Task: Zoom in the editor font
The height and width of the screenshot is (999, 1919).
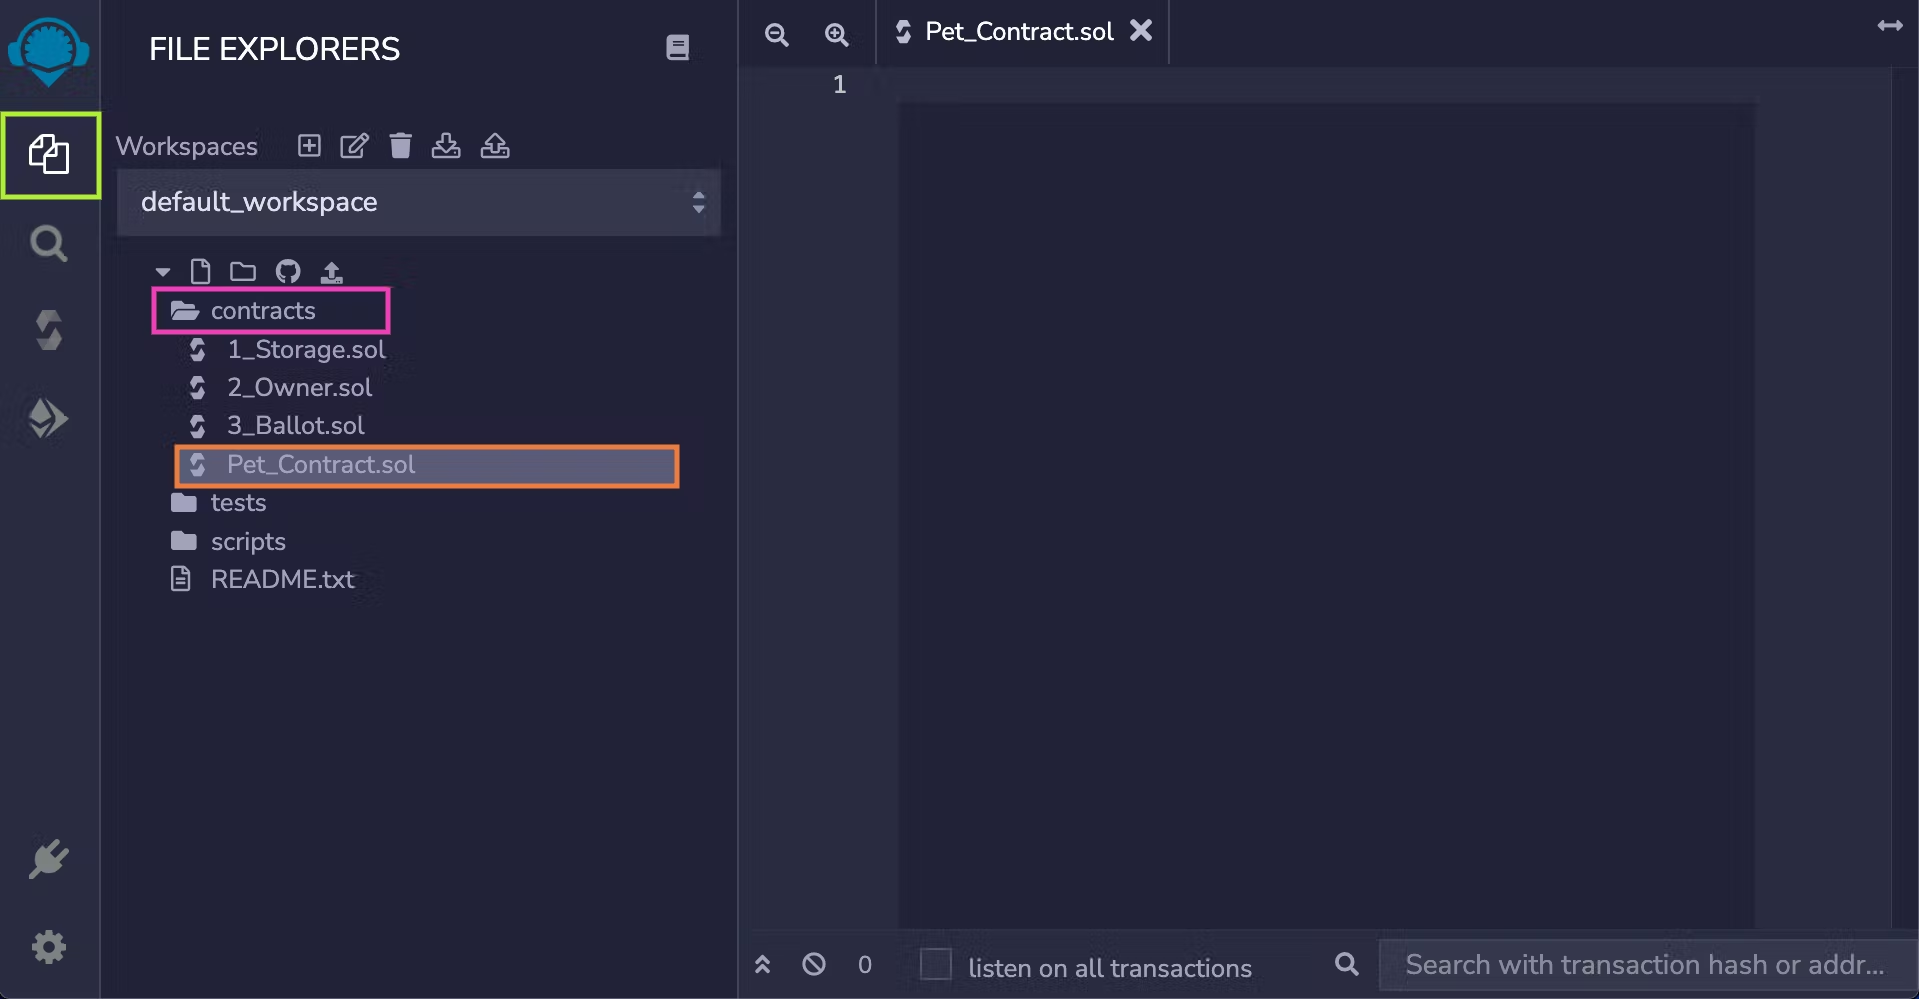Action: [x=836, y=35]
